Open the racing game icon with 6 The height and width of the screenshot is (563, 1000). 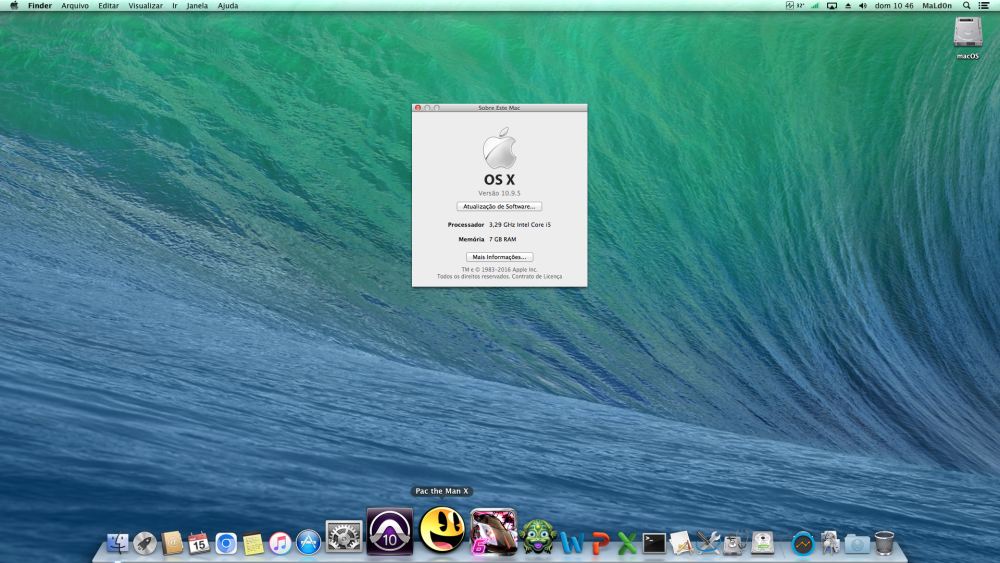(493, 532)
